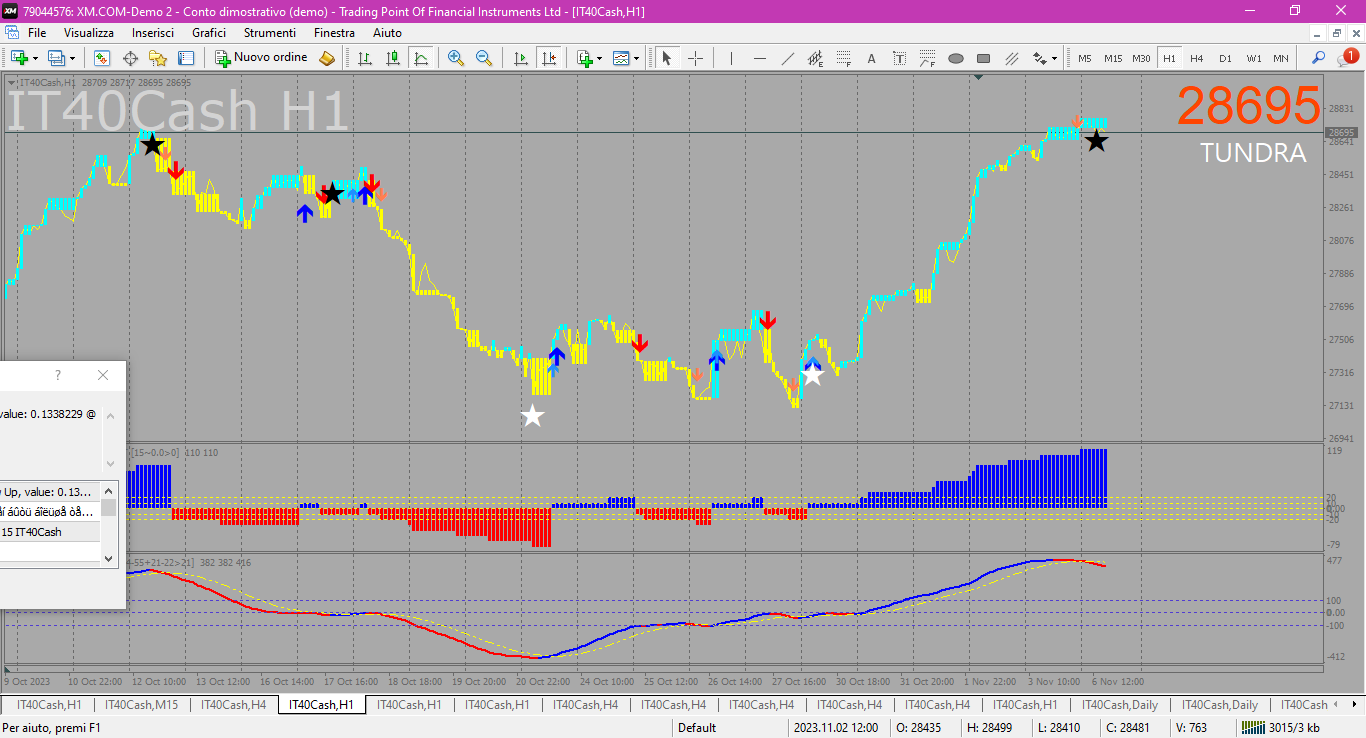The image size is (1366, 738).
Task: Expand the IT40Cash,H1 chart title triangle
Action: [11, 82]
